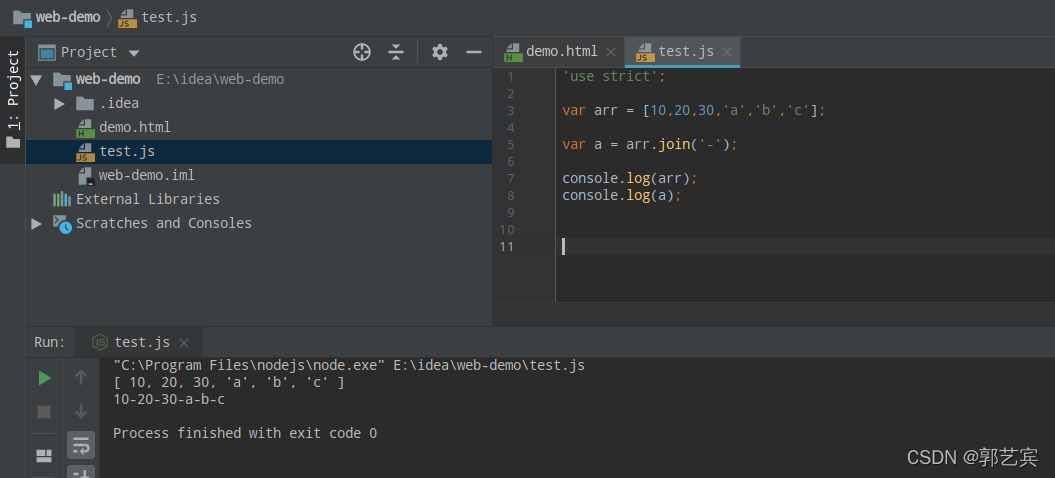Open the 1: Project side tool window tab
The width and height of the screenshot is (1055, 478).
[13, 100]
